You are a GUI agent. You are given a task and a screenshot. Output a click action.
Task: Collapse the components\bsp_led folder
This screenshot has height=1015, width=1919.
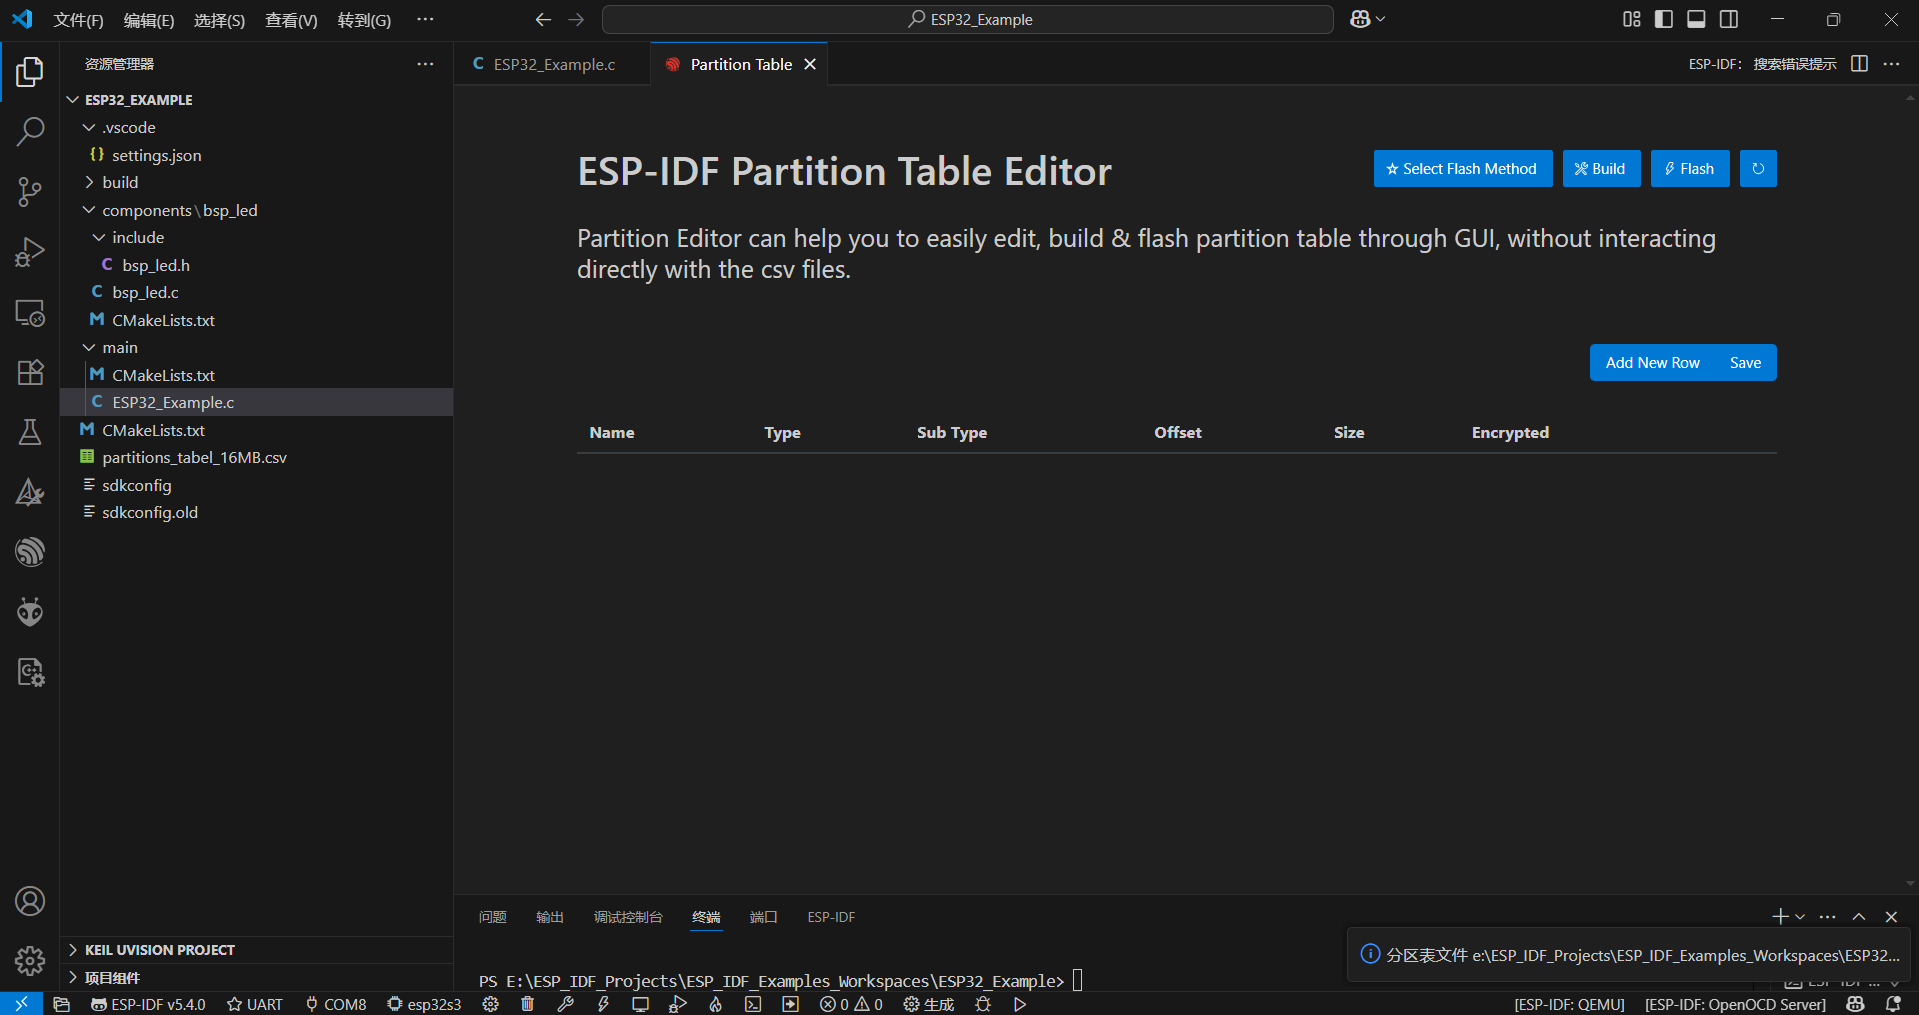pos(89,210)
